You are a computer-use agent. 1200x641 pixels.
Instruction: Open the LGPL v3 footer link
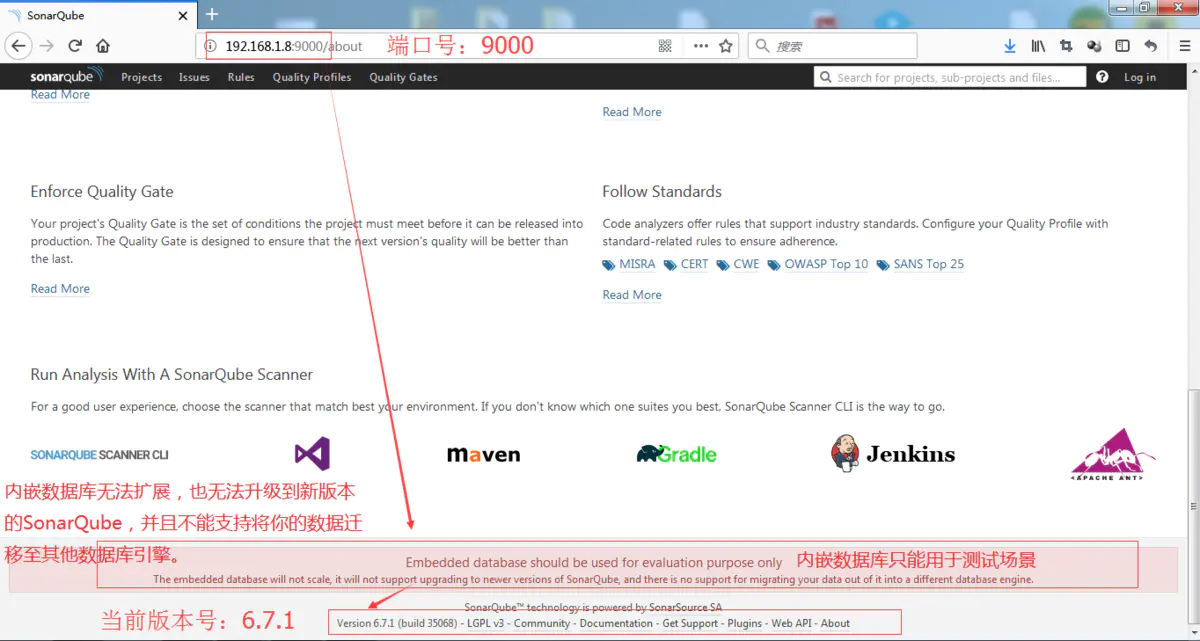point(485,623)
